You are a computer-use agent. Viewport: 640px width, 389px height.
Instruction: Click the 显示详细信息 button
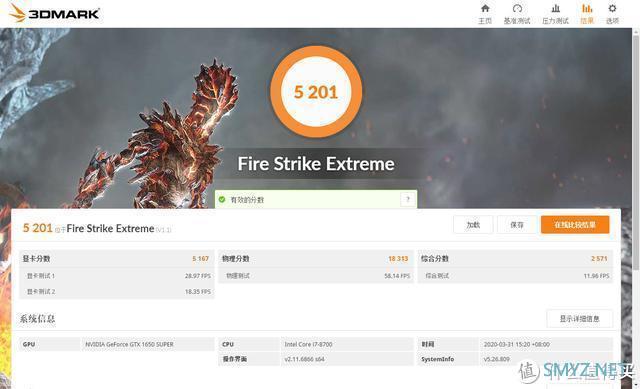click(x=580, y=319)
